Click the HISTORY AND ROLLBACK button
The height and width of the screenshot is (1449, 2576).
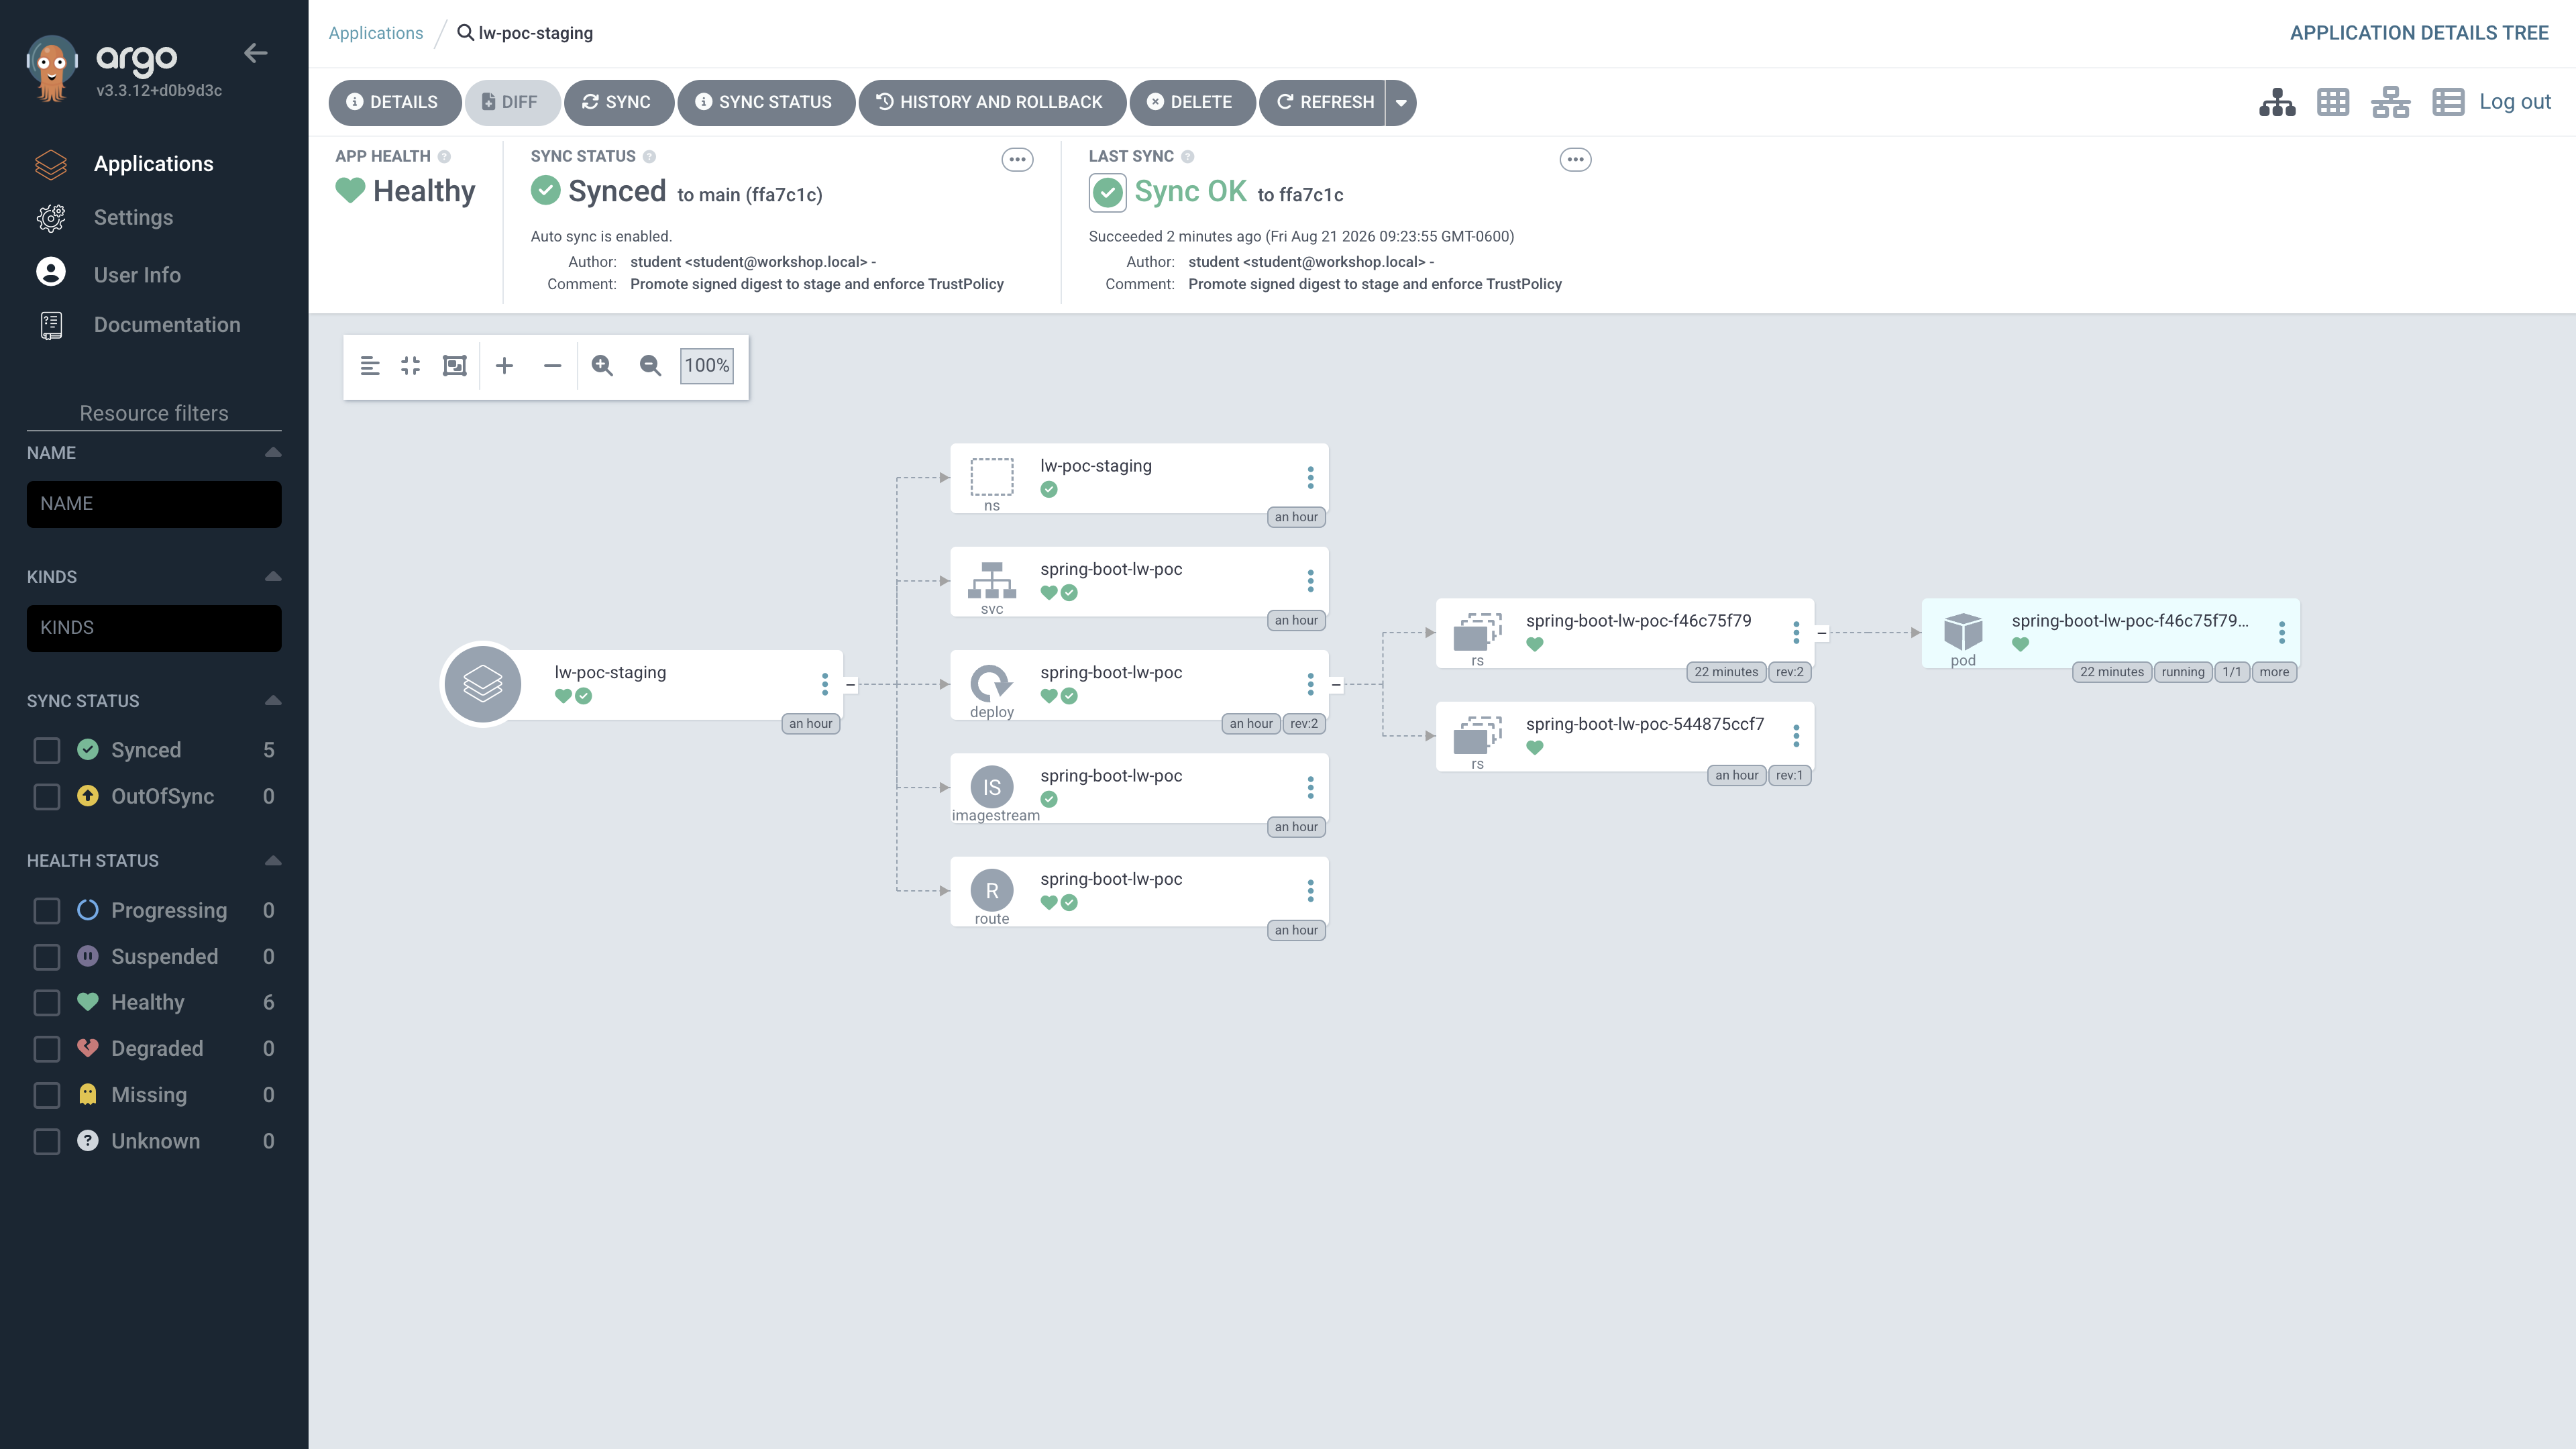pyautogui.click(x=991, y=102)
